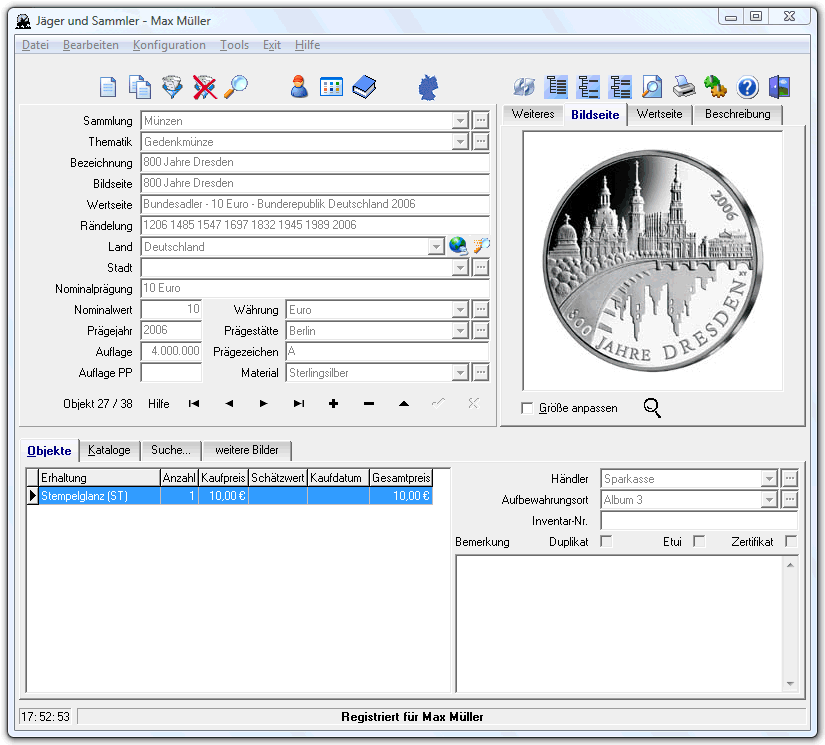Click the ellipsis button next to Händler
This screenshot has width=825, height=745.
789,479
